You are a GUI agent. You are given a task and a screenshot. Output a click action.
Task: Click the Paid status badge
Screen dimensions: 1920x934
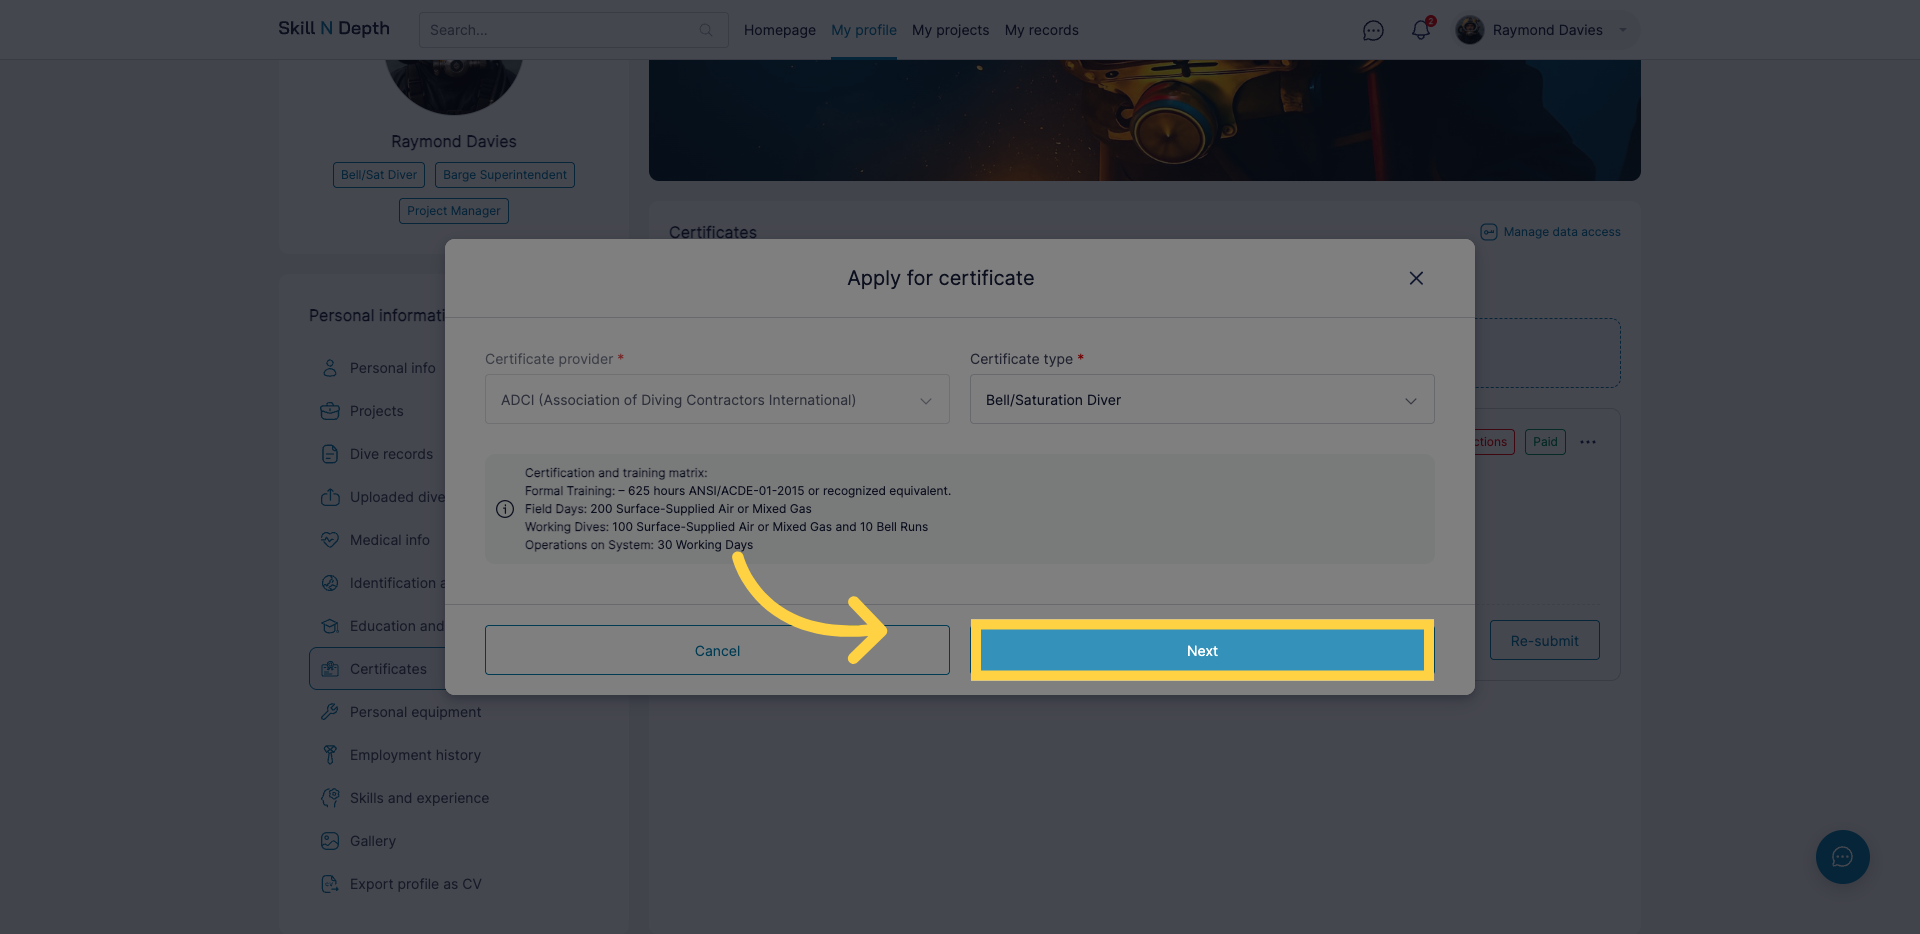click(1545, 442)
